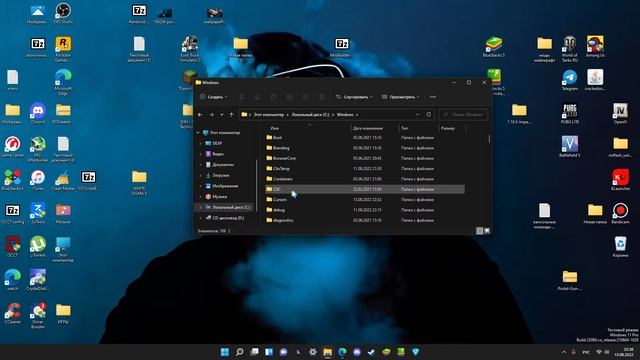640x360 pixels.
Task: Switch to large icons view in status bar
Action: click(487, 231)
